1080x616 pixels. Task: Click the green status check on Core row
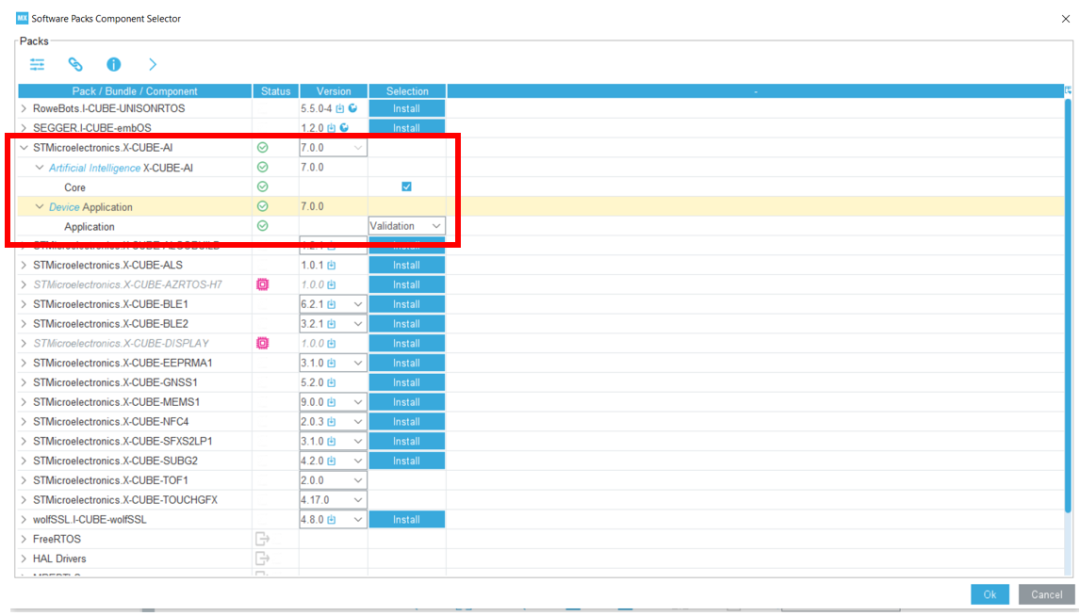point(262,187)
